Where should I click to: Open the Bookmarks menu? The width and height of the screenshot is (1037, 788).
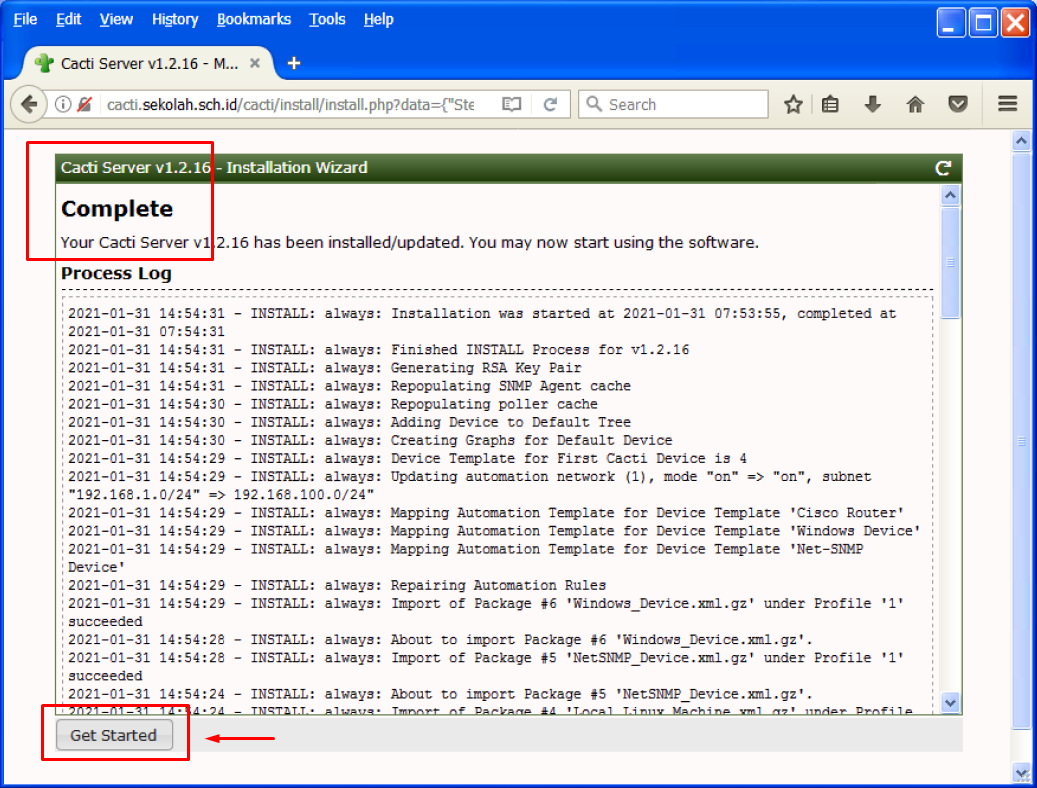coord(254,19)
